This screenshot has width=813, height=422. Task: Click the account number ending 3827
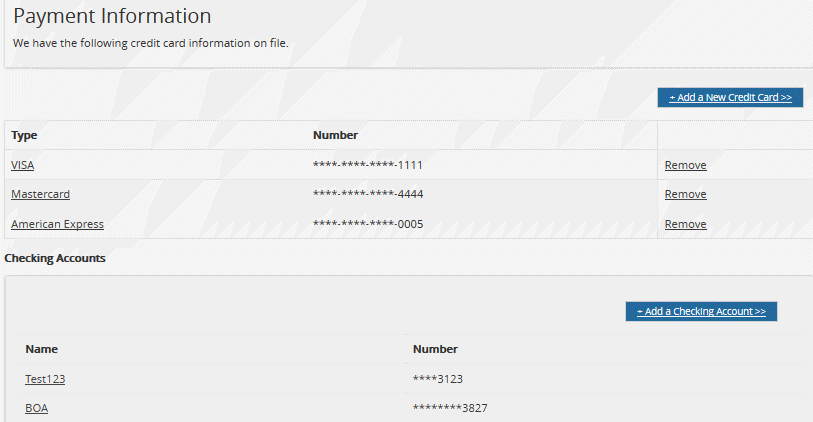coord(450,408)
